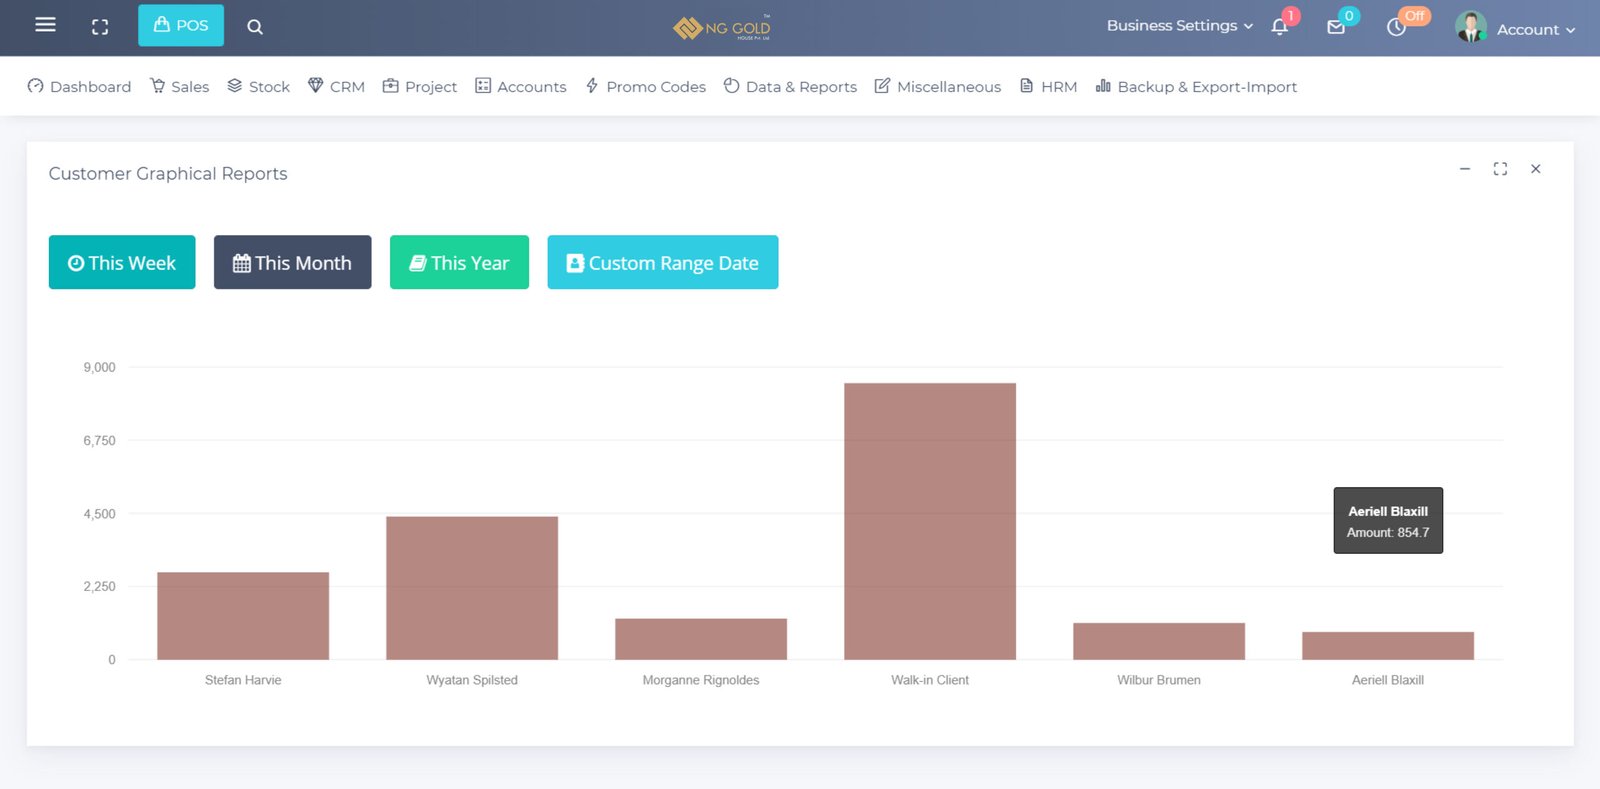Collapse the Customer Graphical Reports panel
Image resolution: width=1600 pixels, height=789 pixels.
pos(1465,169)
